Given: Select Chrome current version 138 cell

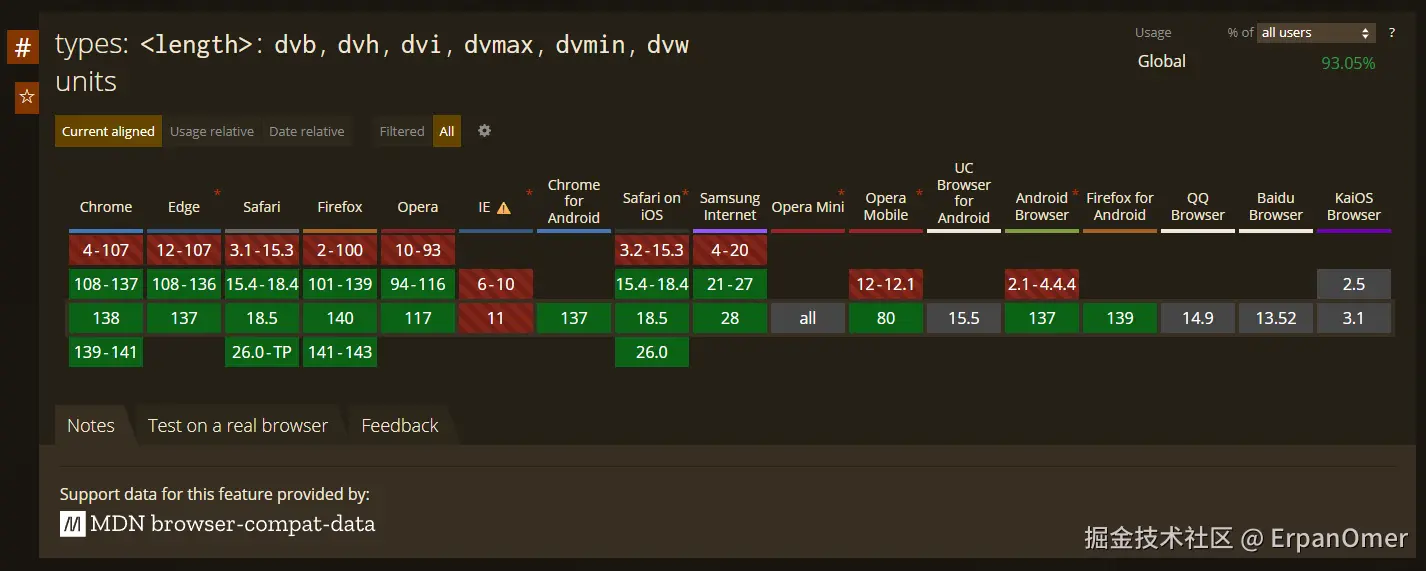Looking at the screenshot, I should [106, 318].
